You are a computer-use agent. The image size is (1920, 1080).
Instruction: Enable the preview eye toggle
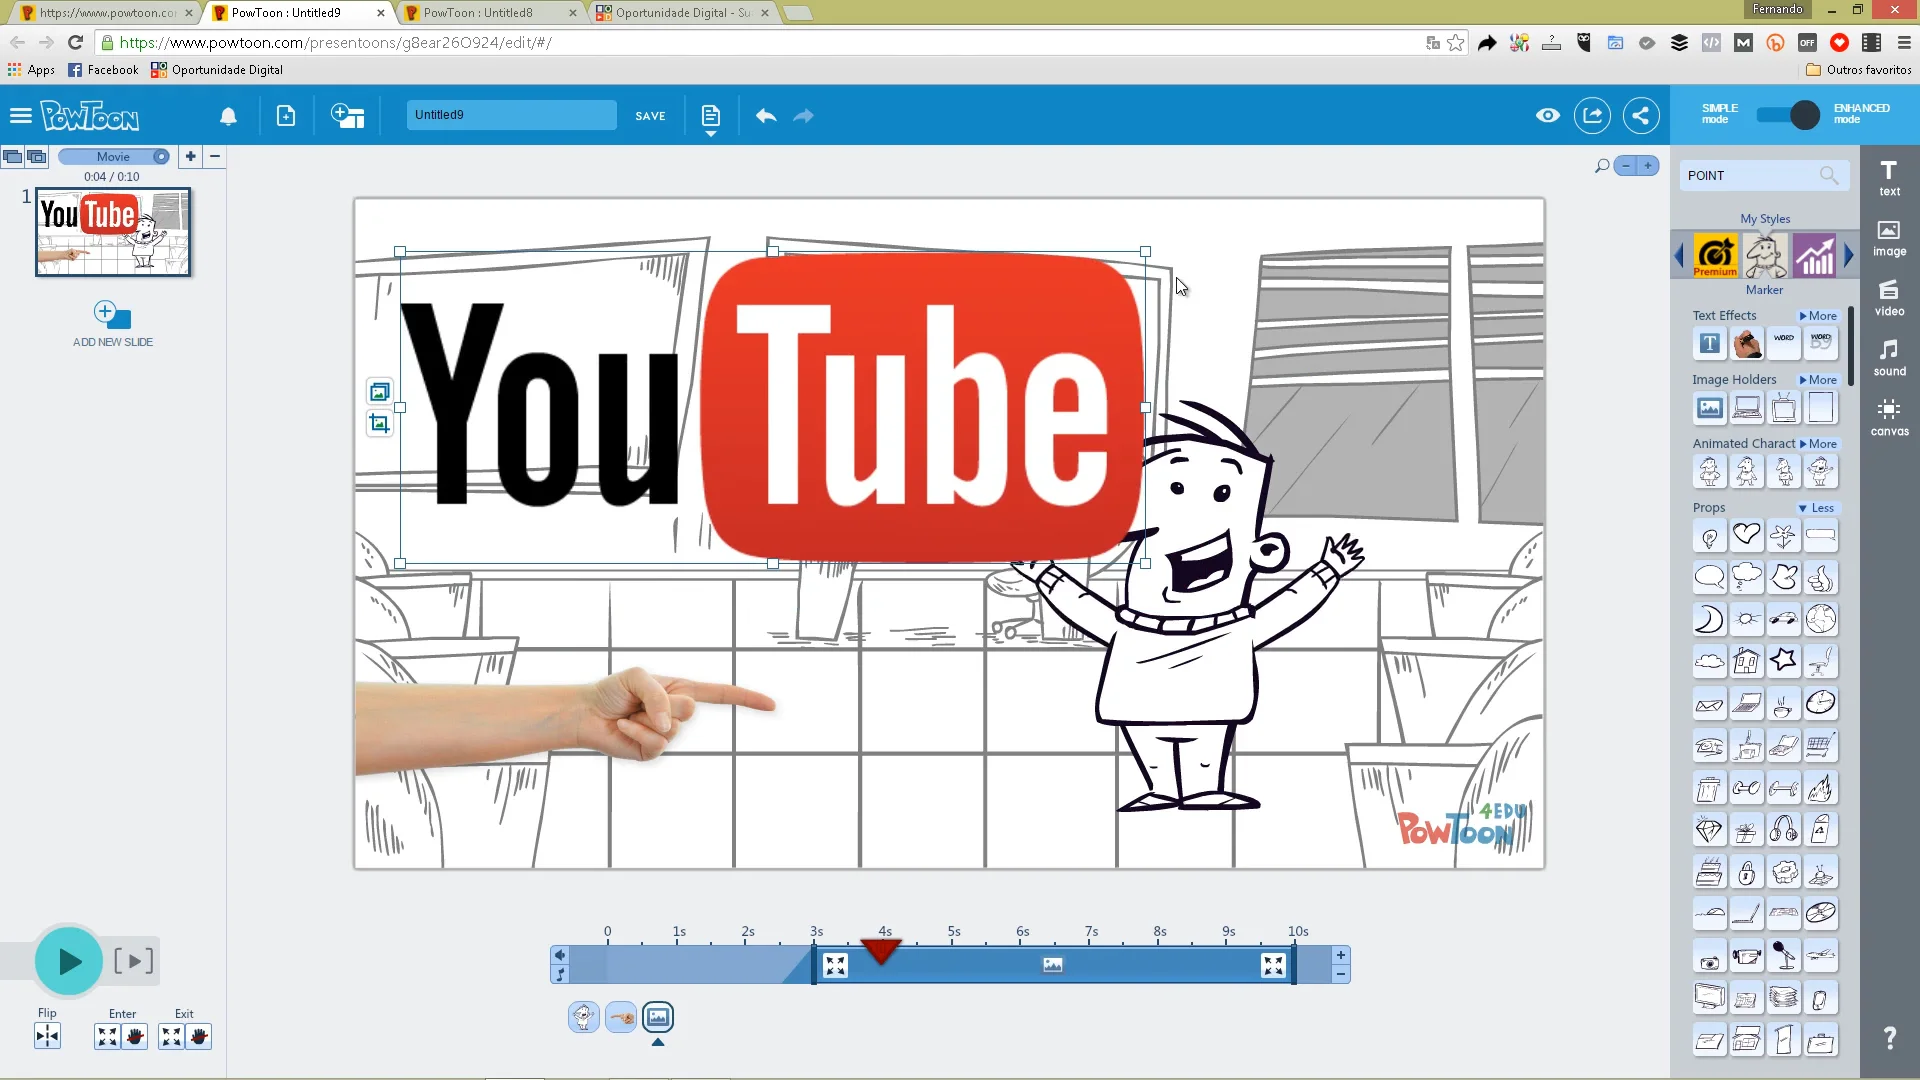(x=1547, y=115)
